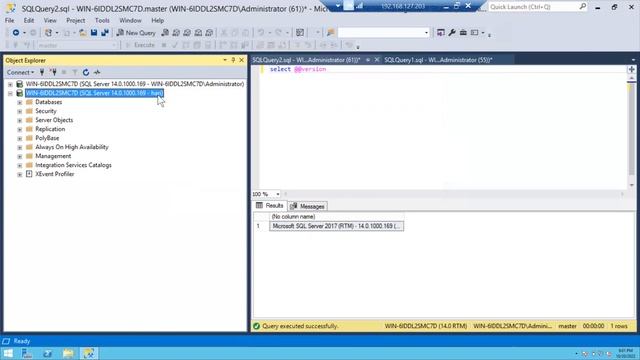Viewport: 640px width, 360px height.
Task: Click the Database Engine Query icon next to New Query
Action: click(x=165, y=33)
